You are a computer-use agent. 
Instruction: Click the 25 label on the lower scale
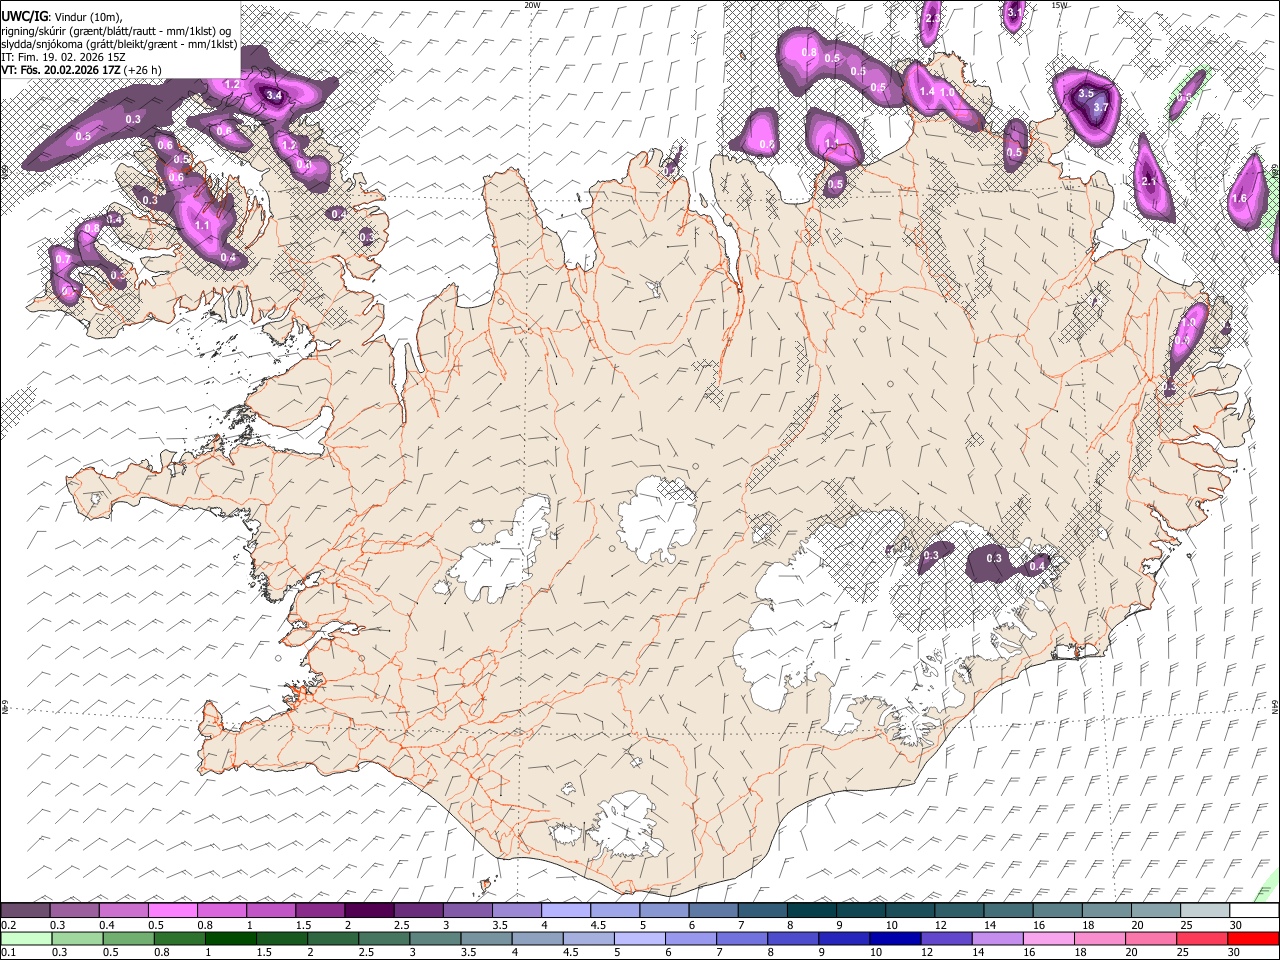1184,953
